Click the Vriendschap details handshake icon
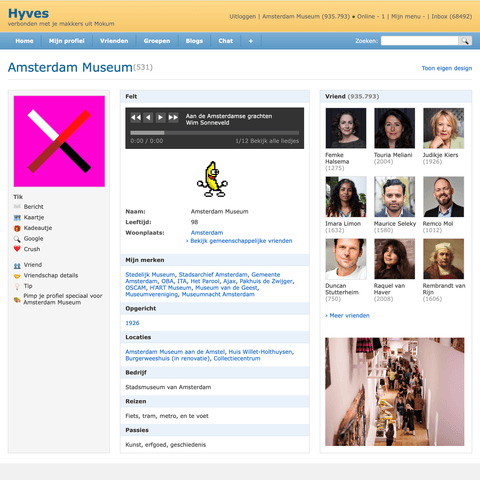This screenshot has width=480, height=480. (x=17, y=276)
